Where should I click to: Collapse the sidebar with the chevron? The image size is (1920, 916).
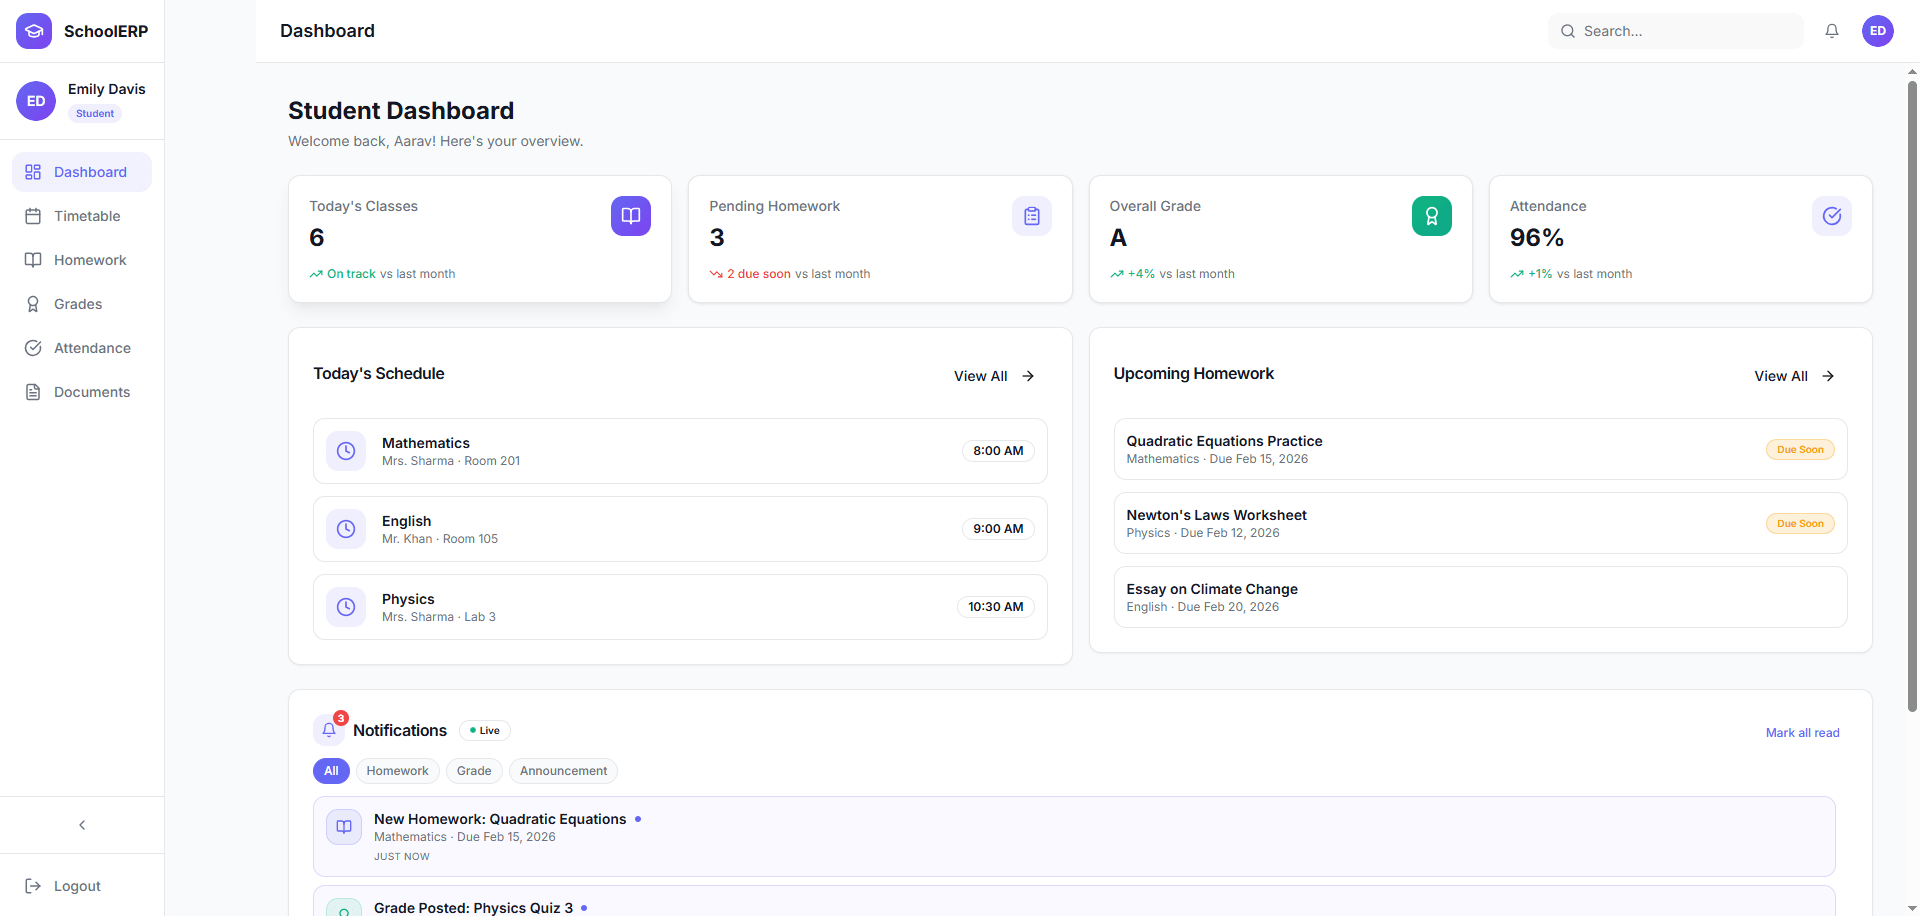(x=82, y=825)
